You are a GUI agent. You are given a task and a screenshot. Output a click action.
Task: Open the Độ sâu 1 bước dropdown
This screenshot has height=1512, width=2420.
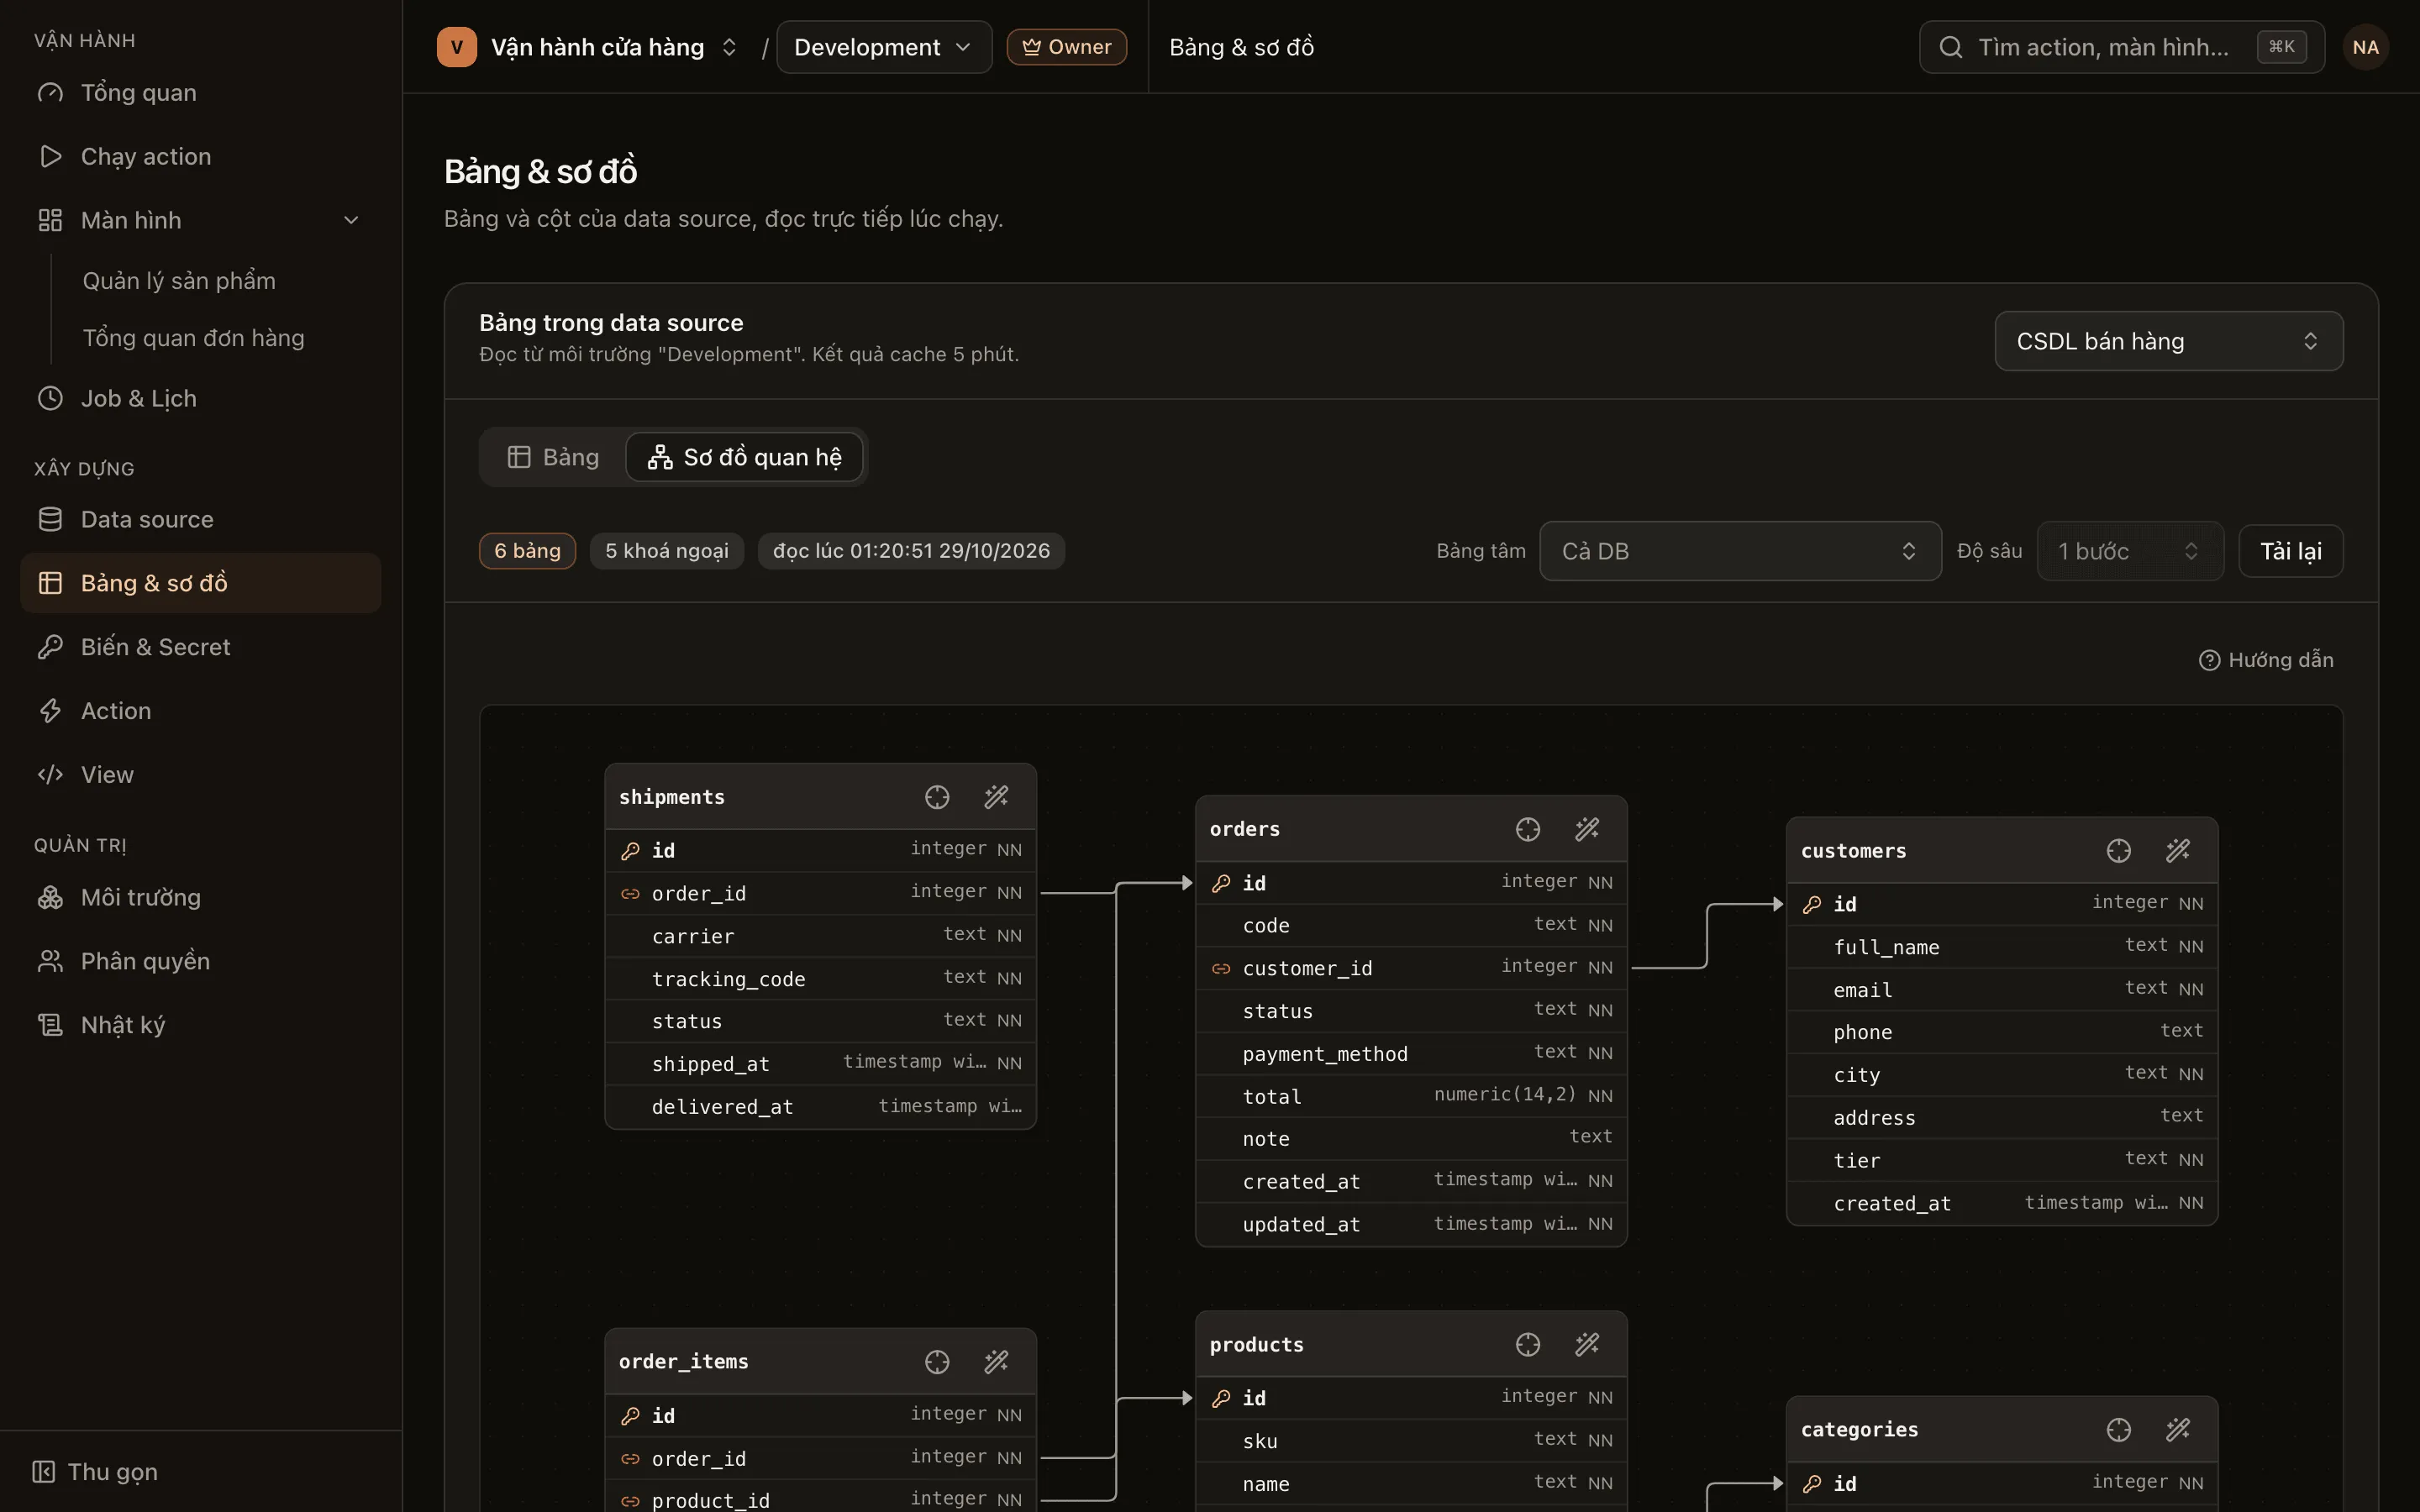click(2130, 551)
